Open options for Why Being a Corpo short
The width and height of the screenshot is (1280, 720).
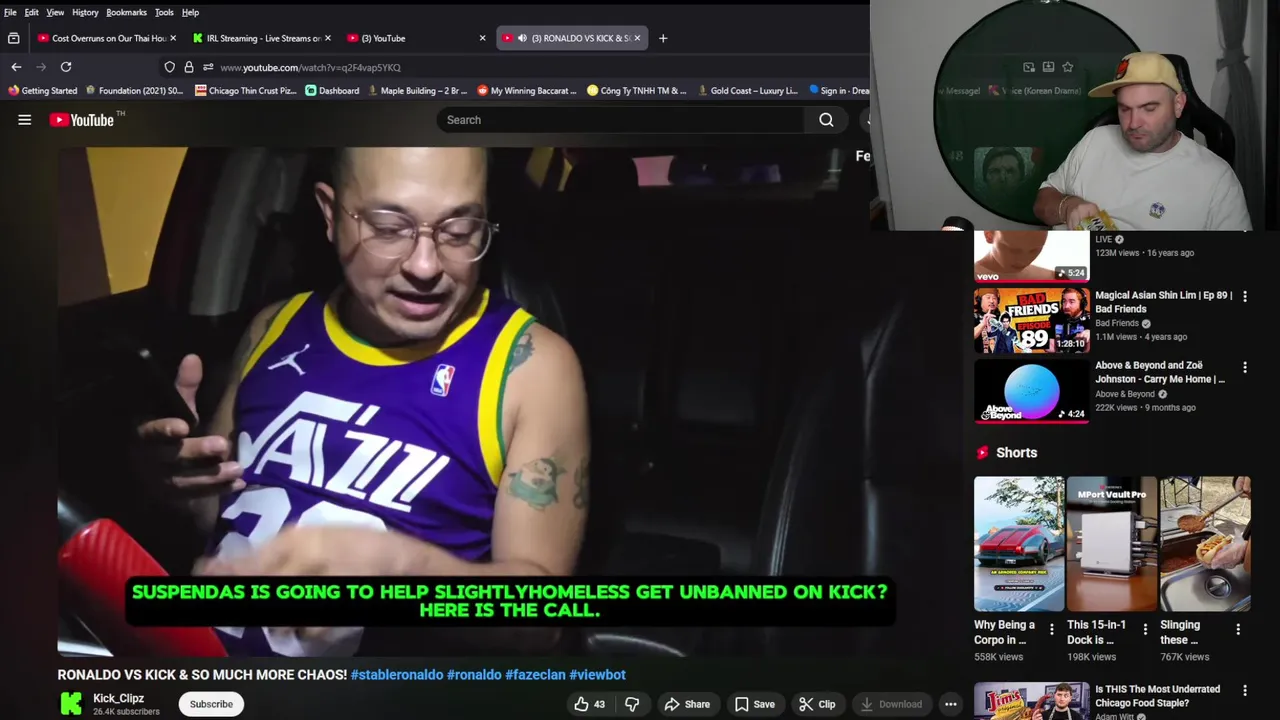click(x=1051, y=629)
